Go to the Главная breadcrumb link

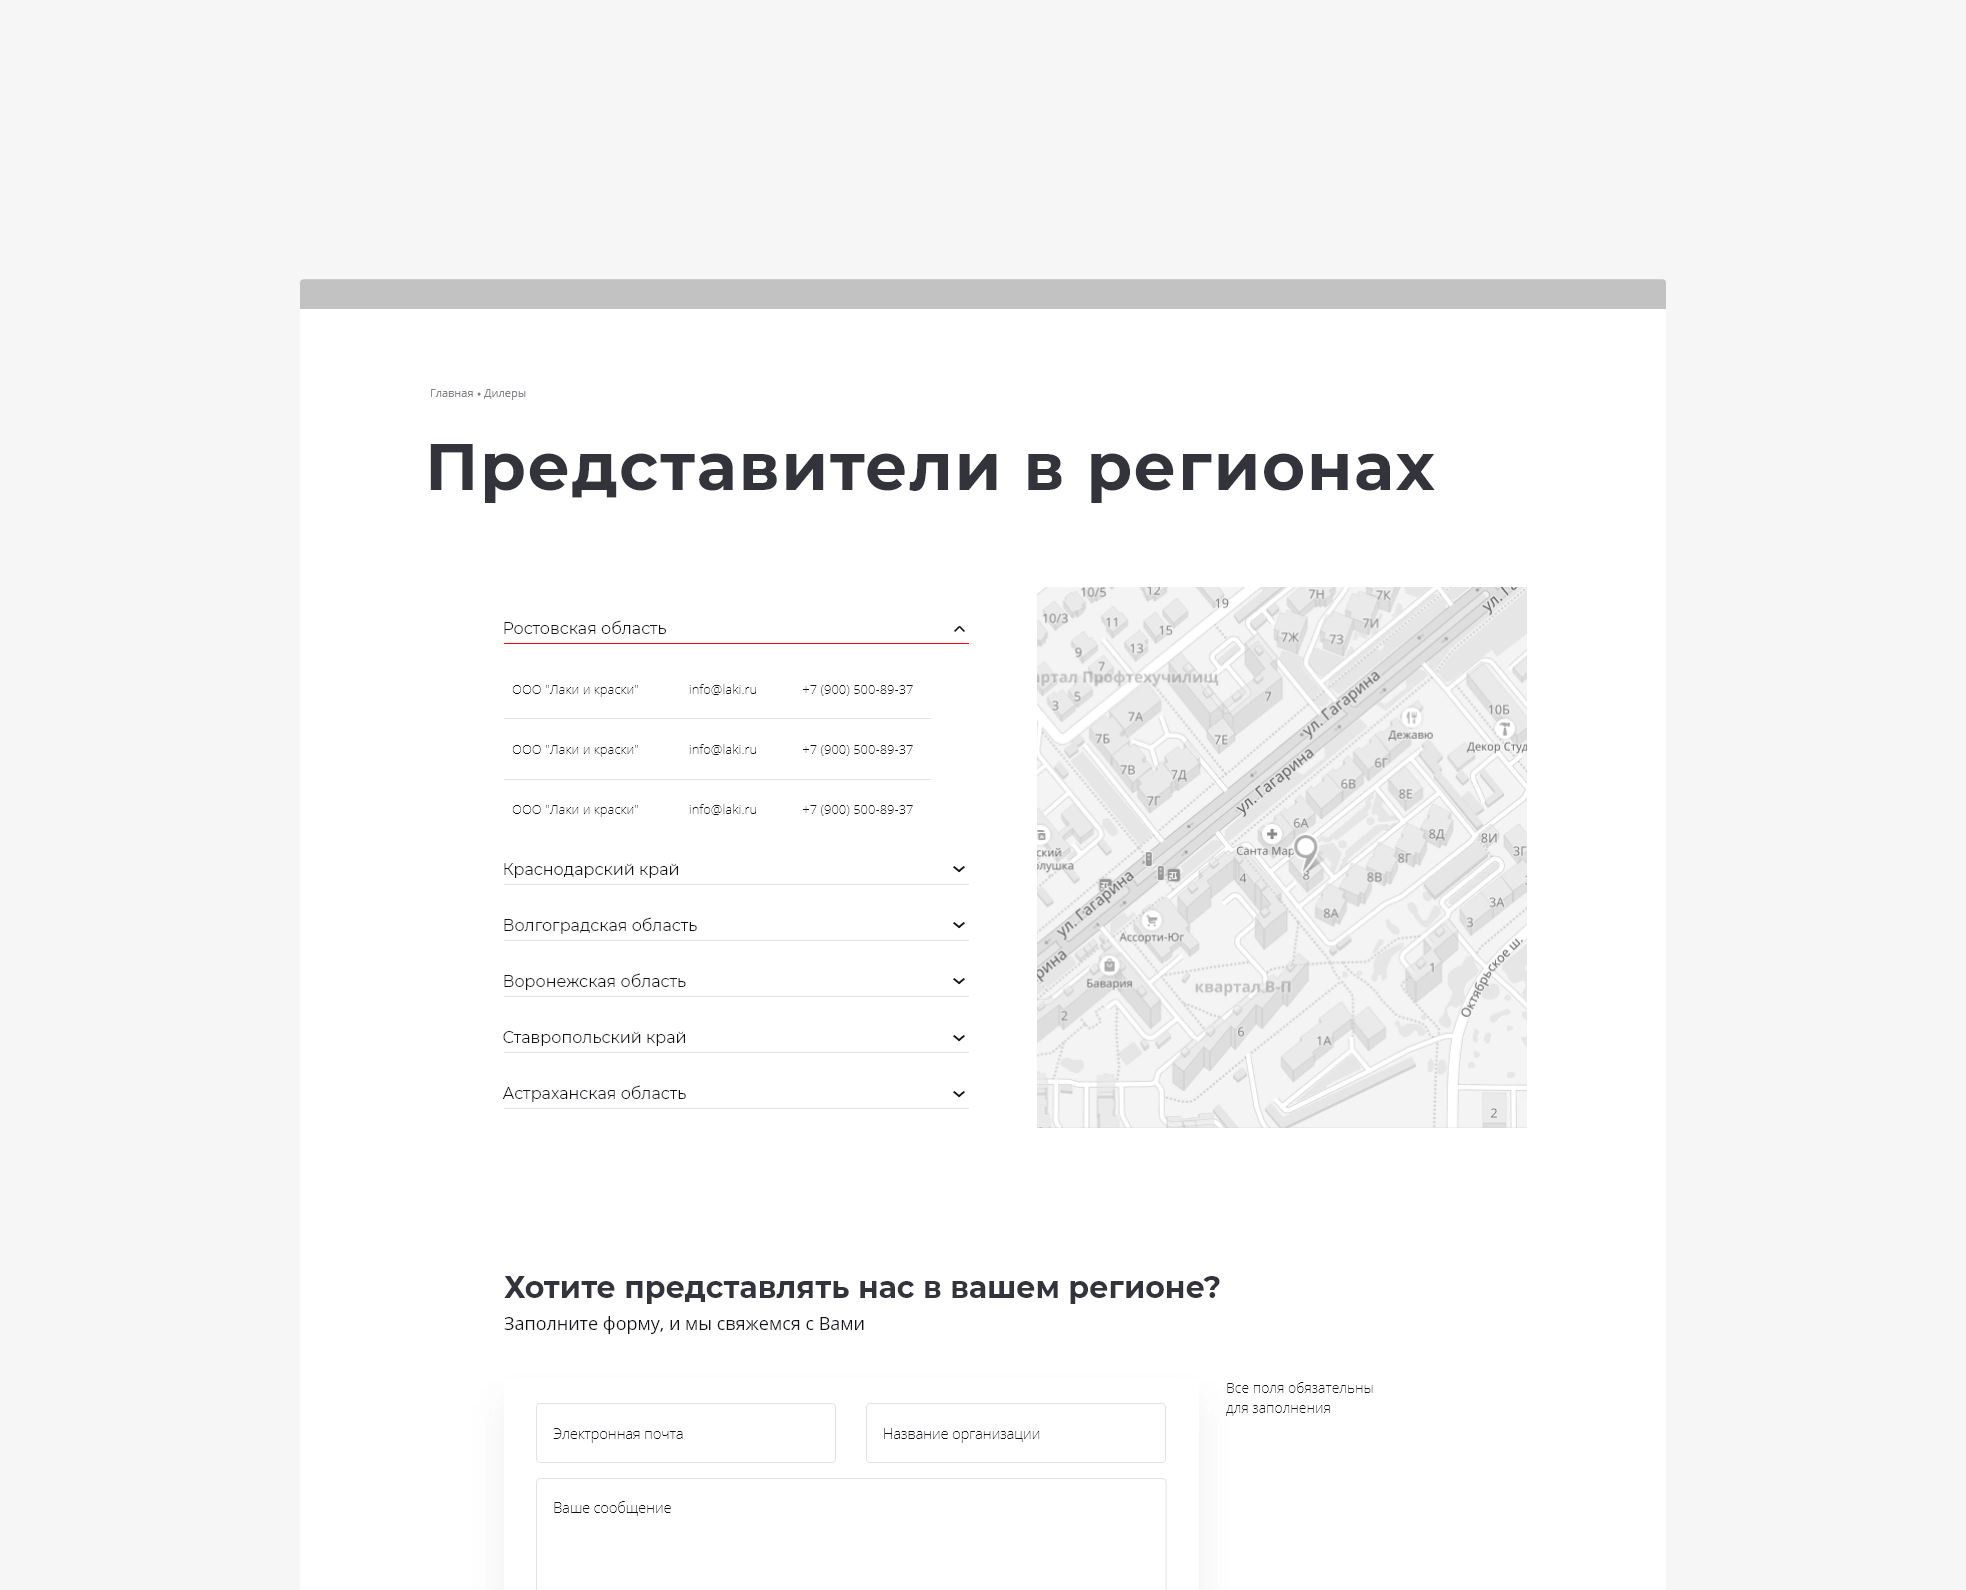click(451, 393)
